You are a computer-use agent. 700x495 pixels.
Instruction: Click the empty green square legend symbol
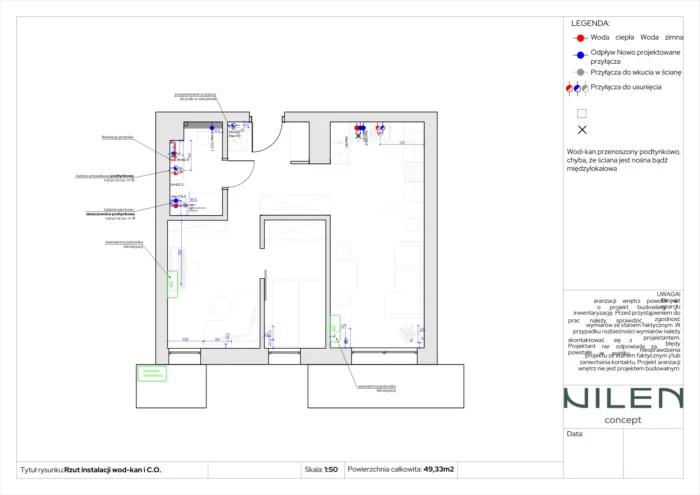[x=581, y=113]
